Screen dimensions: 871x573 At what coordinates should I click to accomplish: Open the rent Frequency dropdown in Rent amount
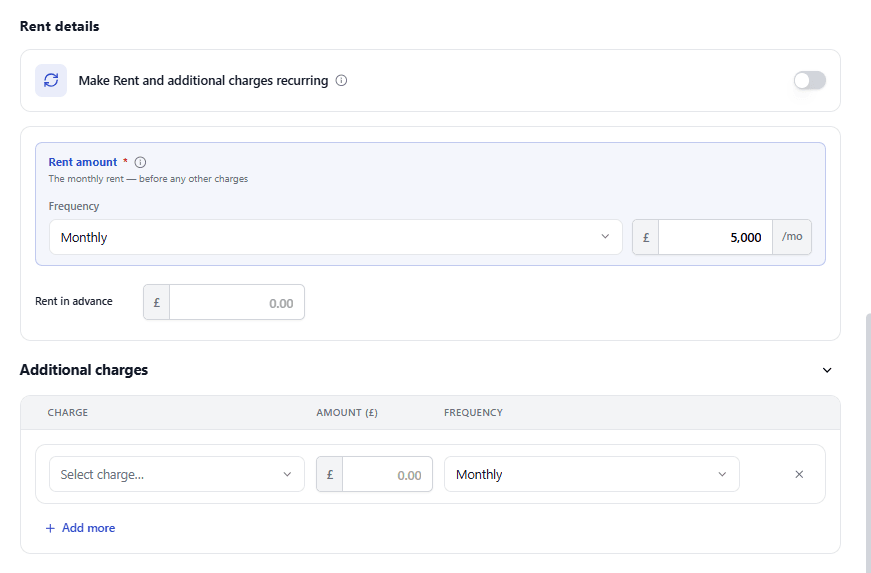click(336, 237)
